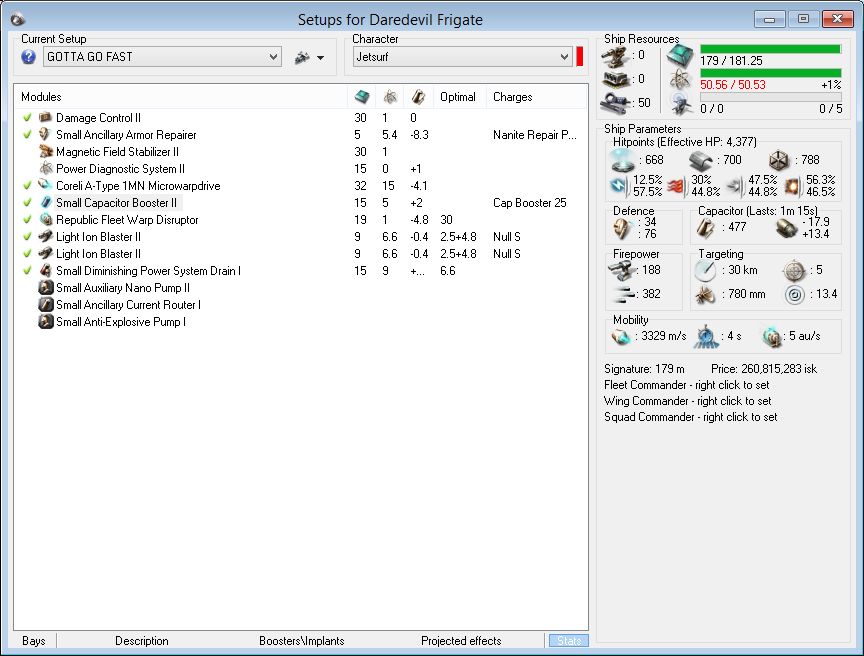
Task: Open the Projected effects tab
Action: click(461, 641)
